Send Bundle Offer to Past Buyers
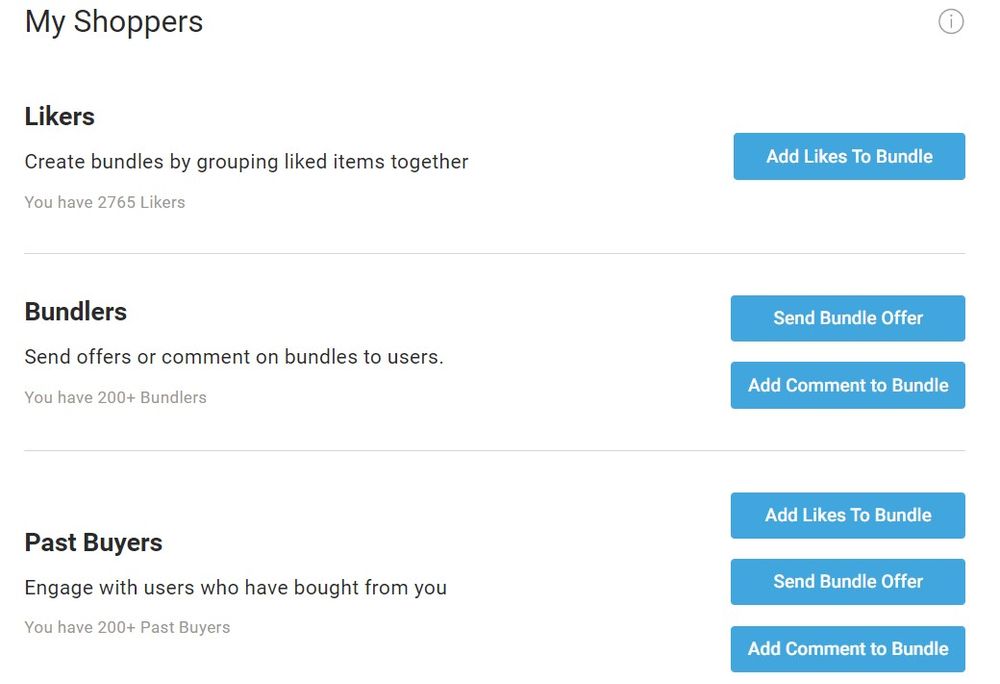 click(847, 581)
